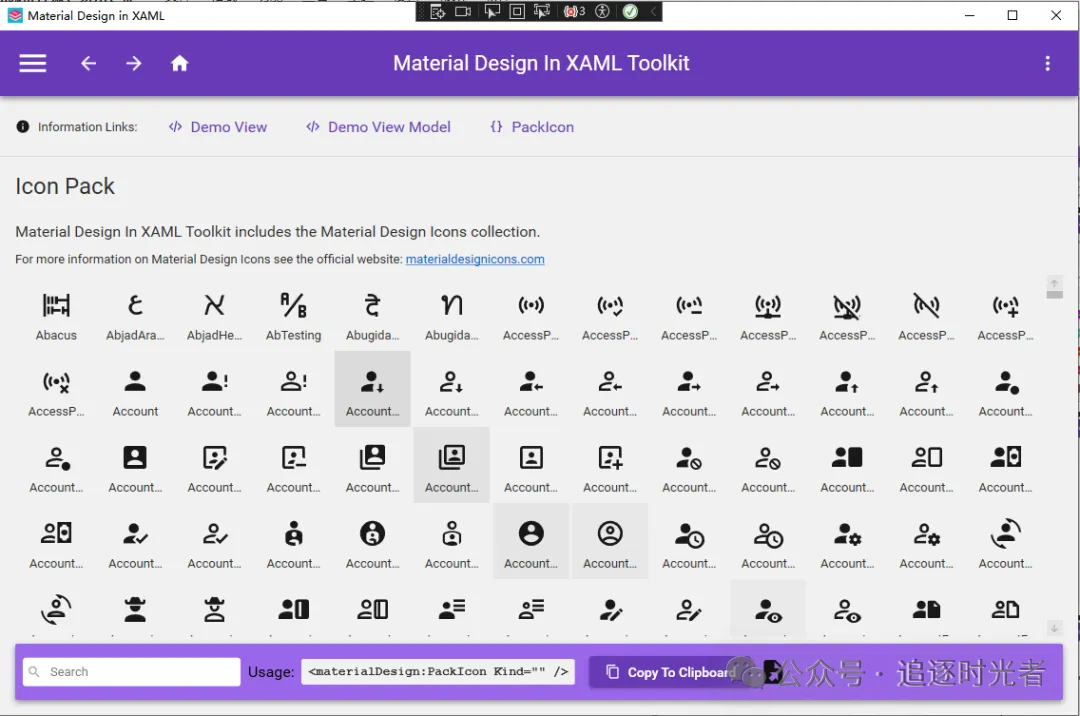Click the Home icon in header
Image resolution: width=1080 pixels, height=716 pixels.
pyautogui.click(x=179, y=63)
